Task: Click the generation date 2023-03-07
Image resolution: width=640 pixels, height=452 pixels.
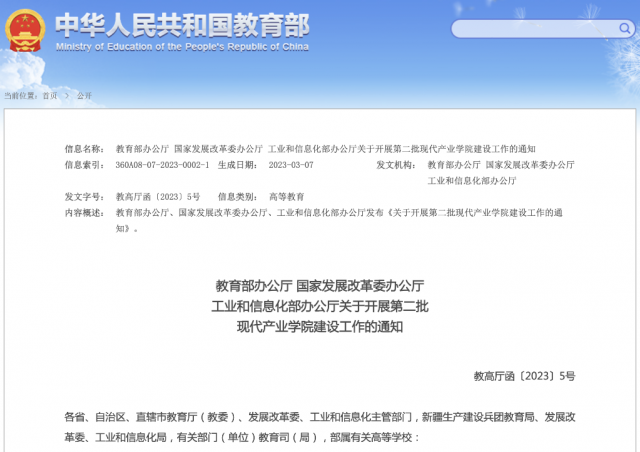Action: click(x=291, y=164)
